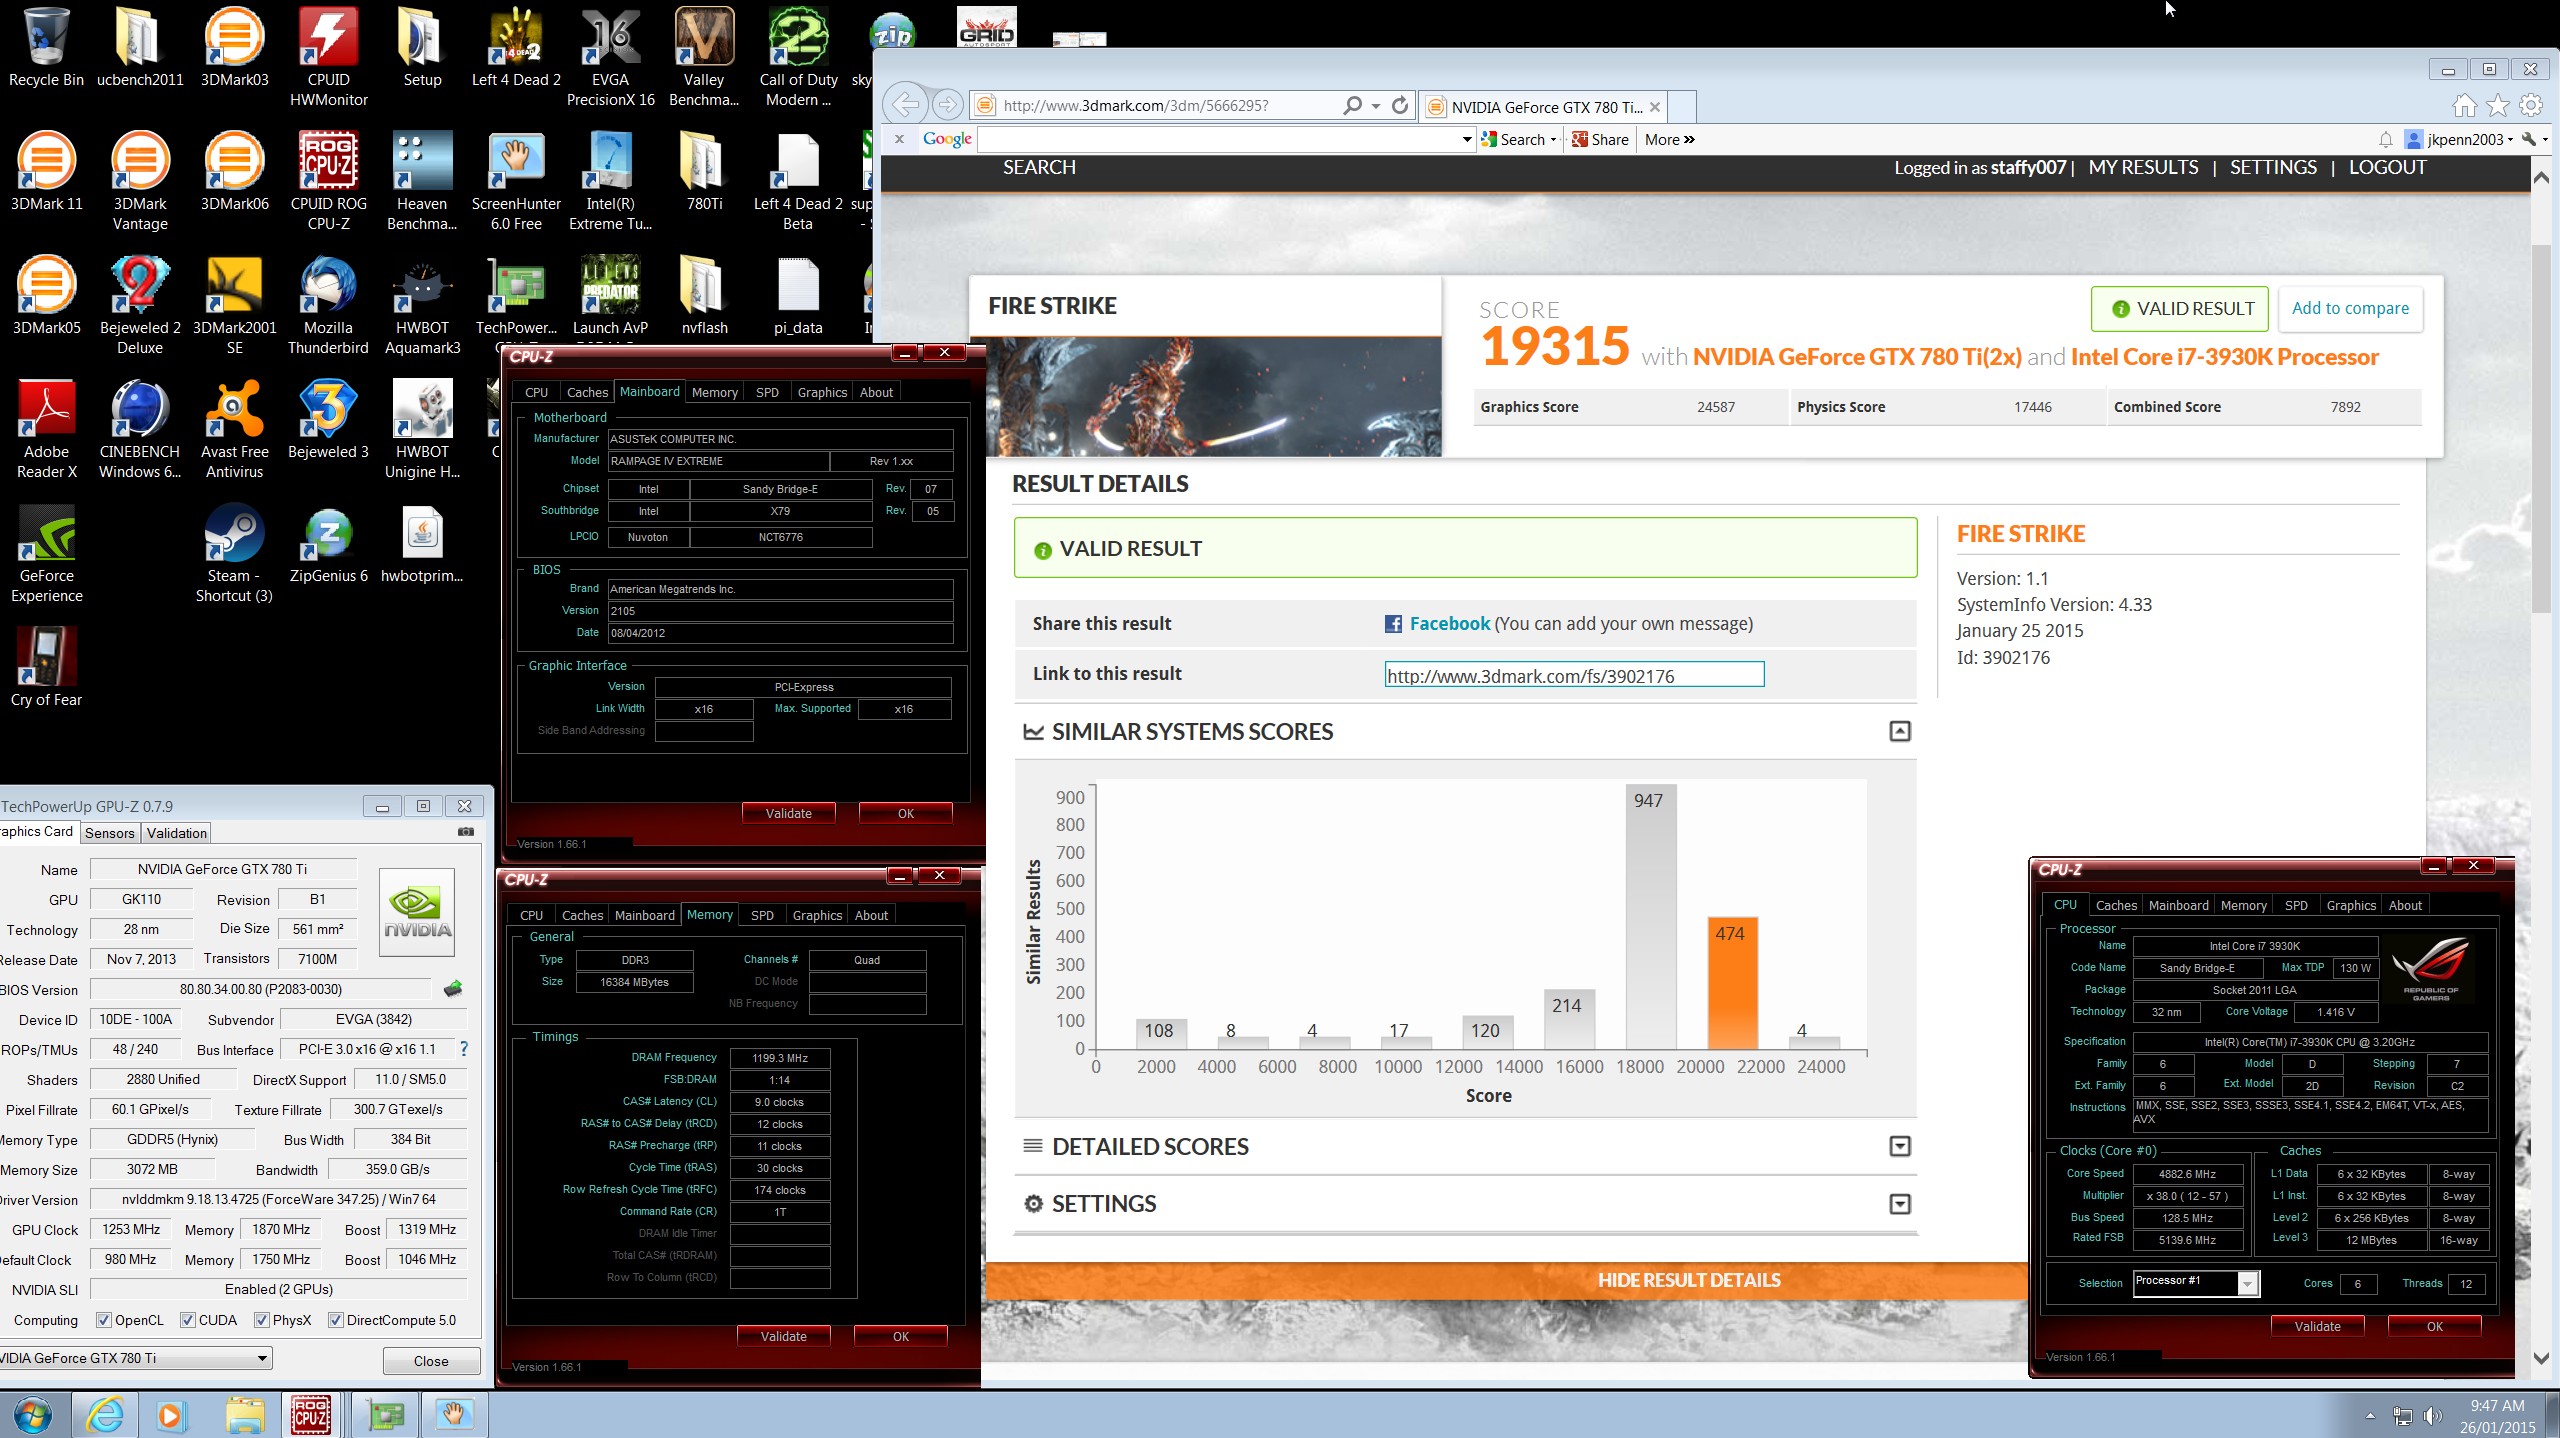The width and height of the screenshot is (2560, 1438).
Task: Click the 947 bar in score chart
Action: (x=1649, y=916)
